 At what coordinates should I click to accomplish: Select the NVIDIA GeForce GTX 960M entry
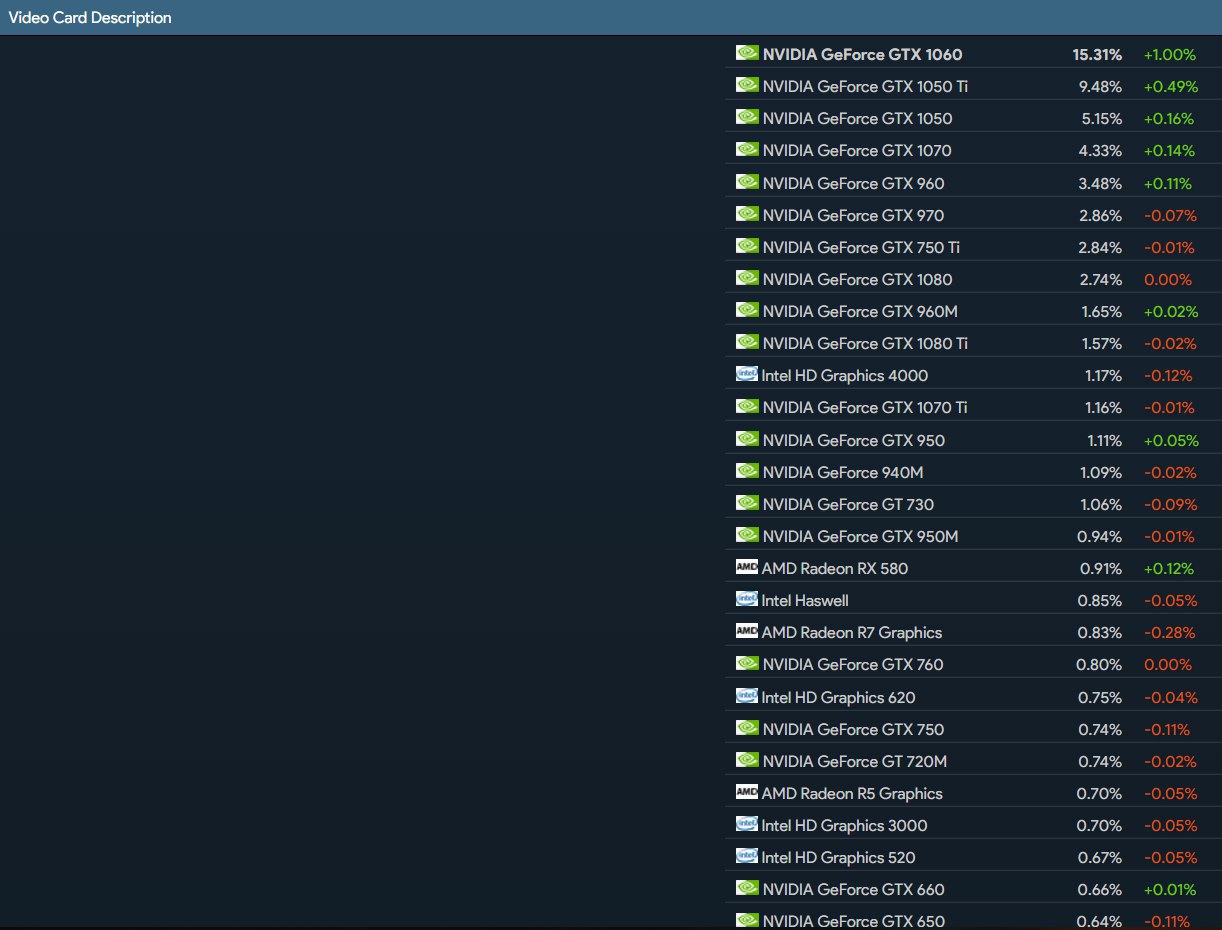point(860,311)
